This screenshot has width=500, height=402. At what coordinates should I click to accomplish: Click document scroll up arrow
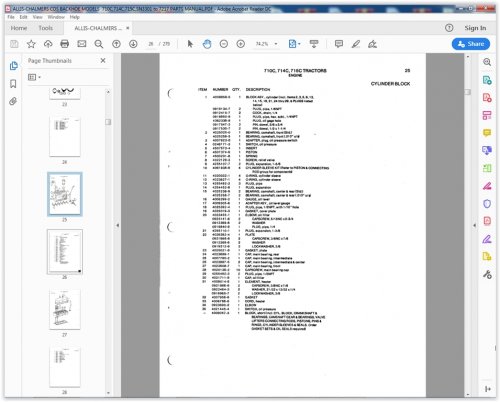click(x=468, y=57)
